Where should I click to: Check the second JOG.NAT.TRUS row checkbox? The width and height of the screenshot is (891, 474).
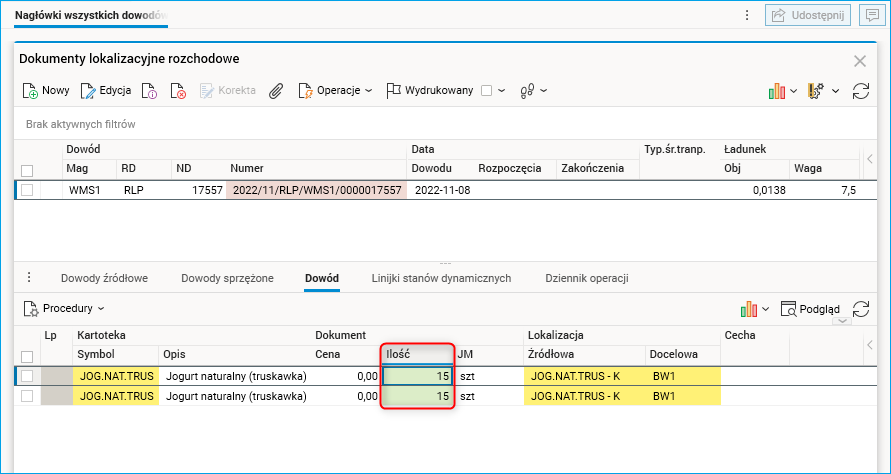pyautogui.click(x=27, y=397)
